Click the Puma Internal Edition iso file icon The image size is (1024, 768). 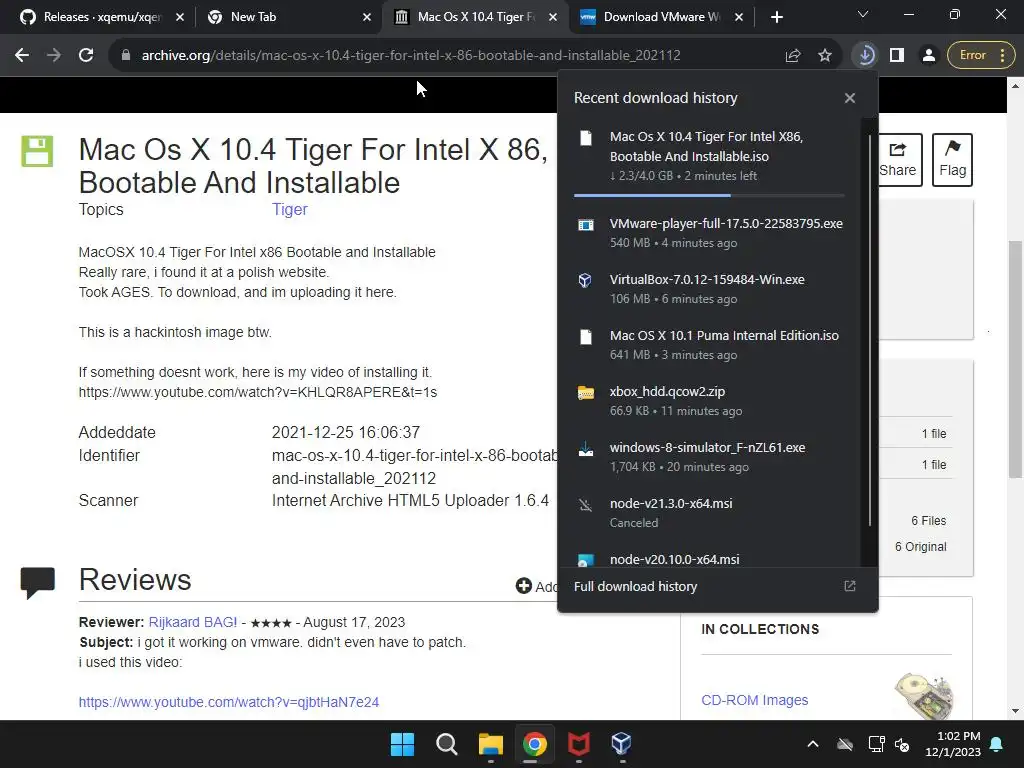coord(586,337)
